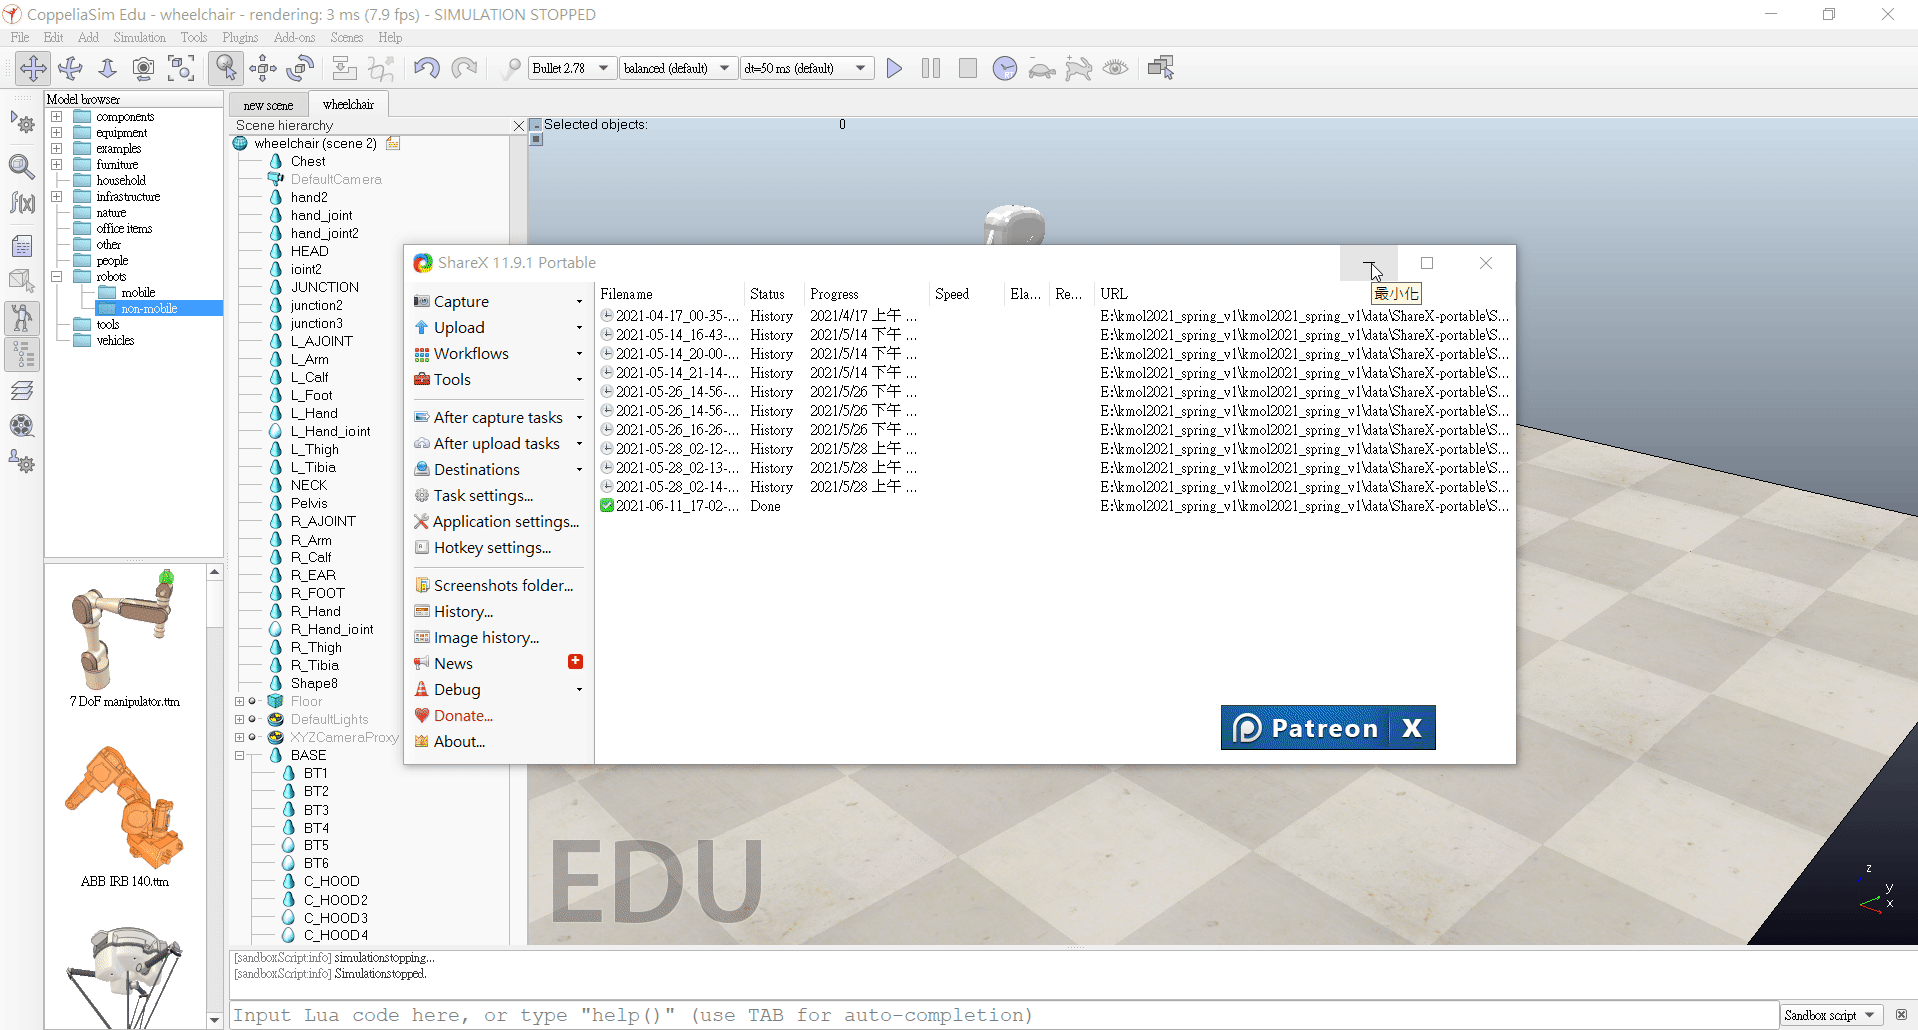
Task: Activate the click selection tool
Action: coord(226,68)
